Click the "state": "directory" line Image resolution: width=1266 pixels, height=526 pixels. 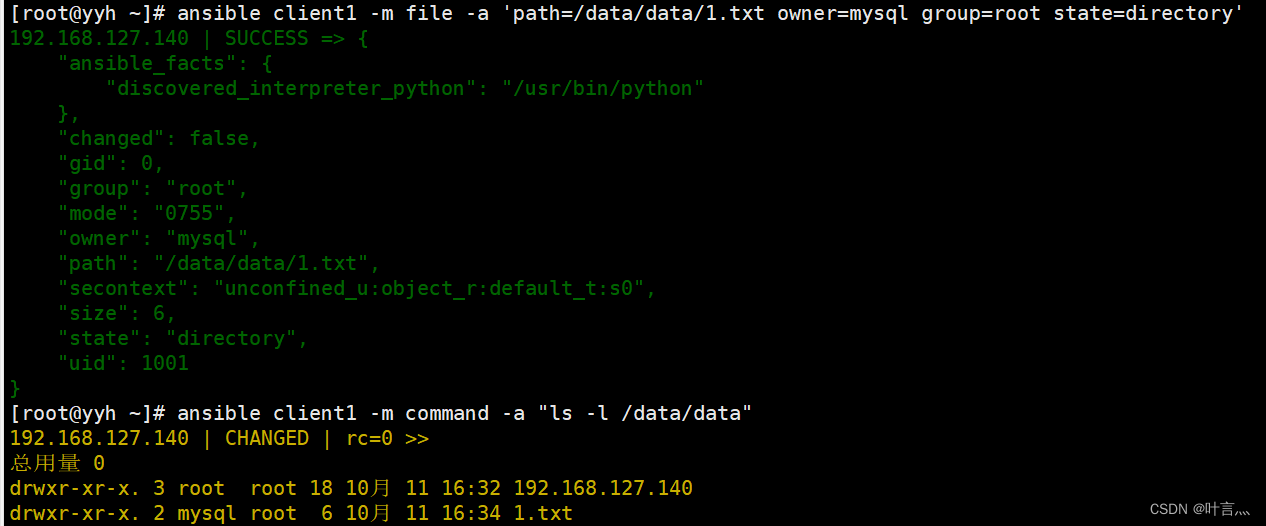tap(182, 338)
